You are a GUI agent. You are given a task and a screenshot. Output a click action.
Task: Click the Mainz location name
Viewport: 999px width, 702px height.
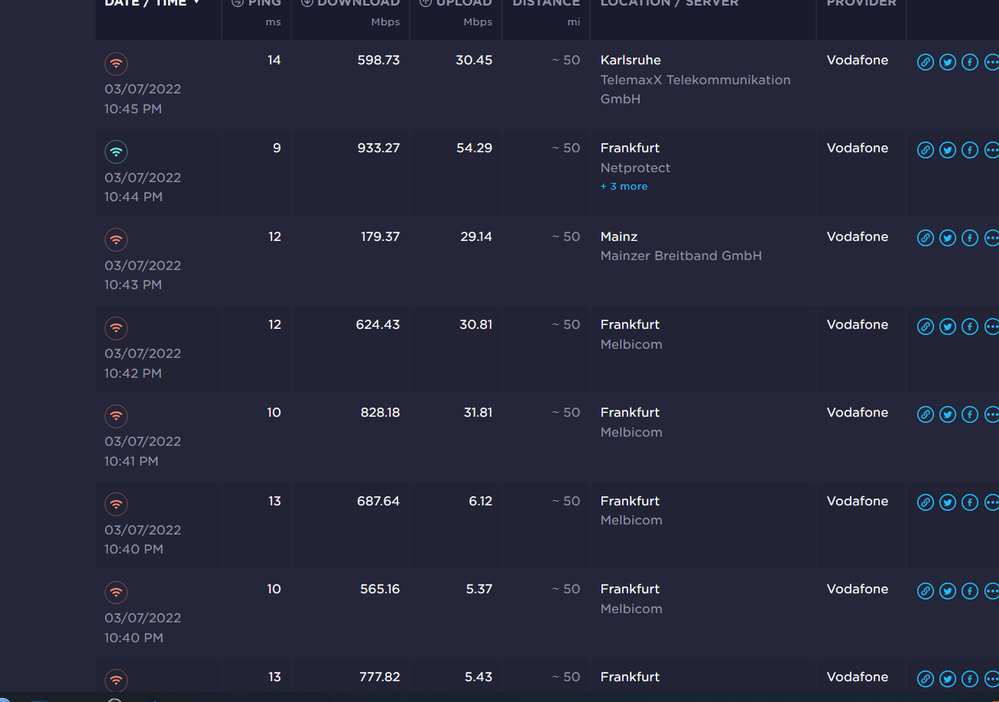point(619,236)
